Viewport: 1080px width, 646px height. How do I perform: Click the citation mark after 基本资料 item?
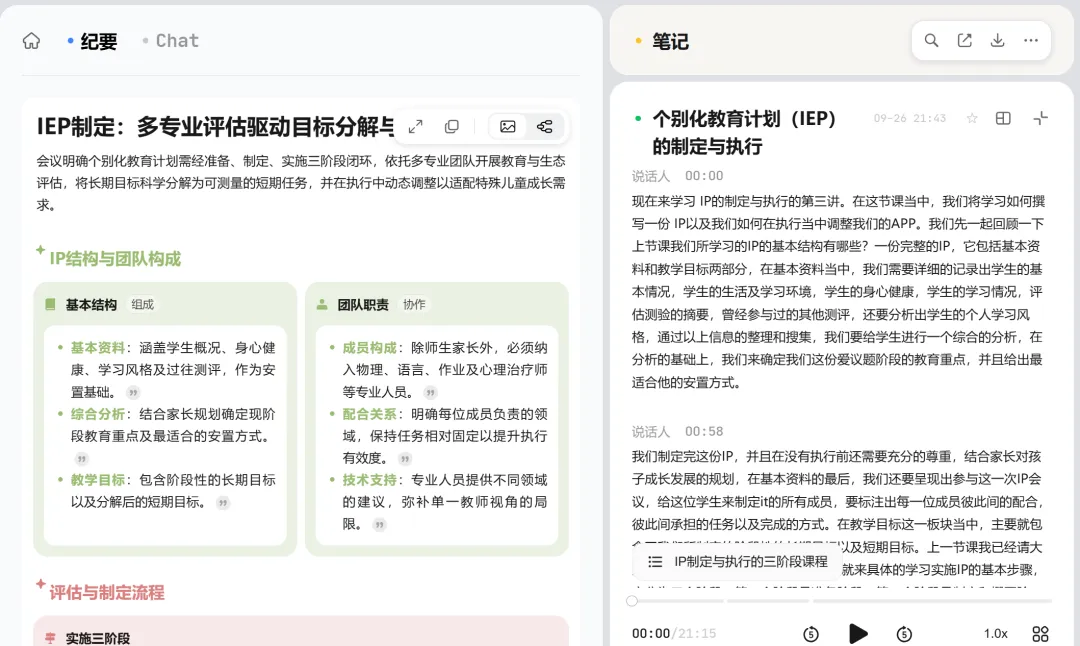133,393
